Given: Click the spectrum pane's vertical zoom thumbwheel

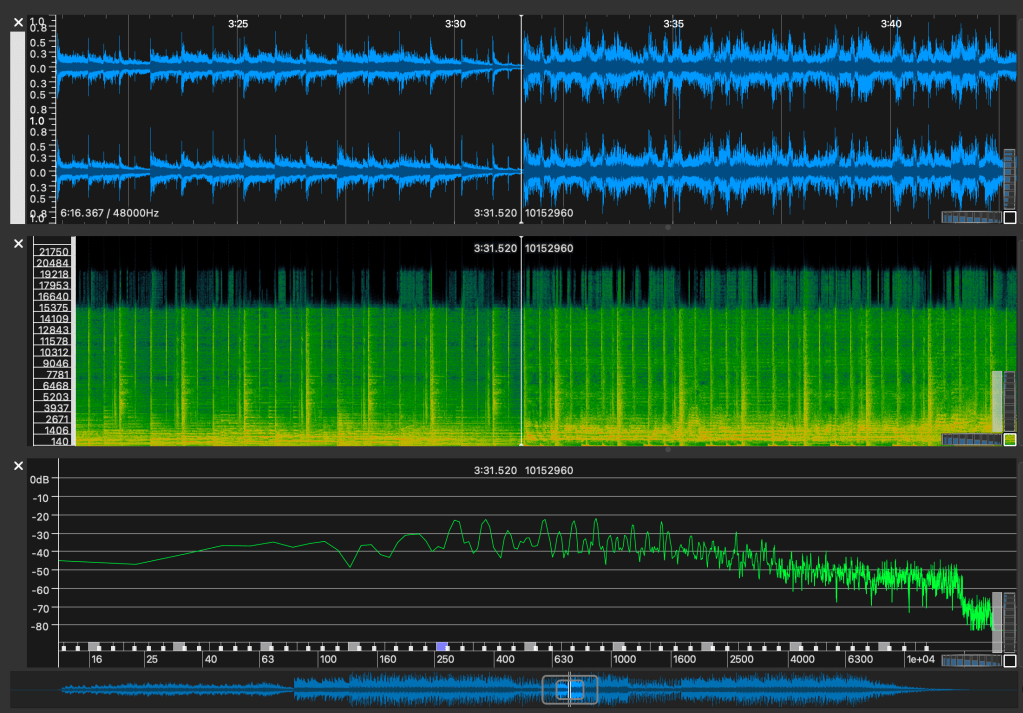Looking at the screenshot, I should pos(1009,622).
